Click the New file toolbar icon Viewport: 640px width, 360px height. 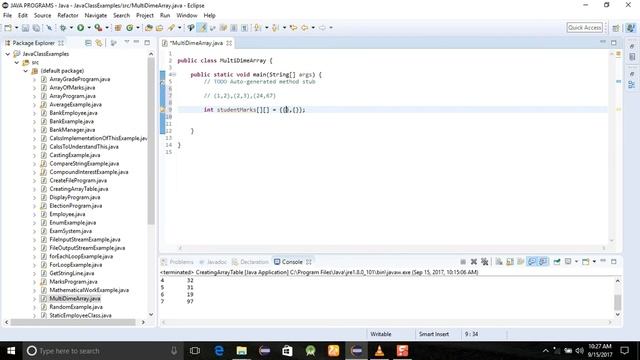[8, 28]
